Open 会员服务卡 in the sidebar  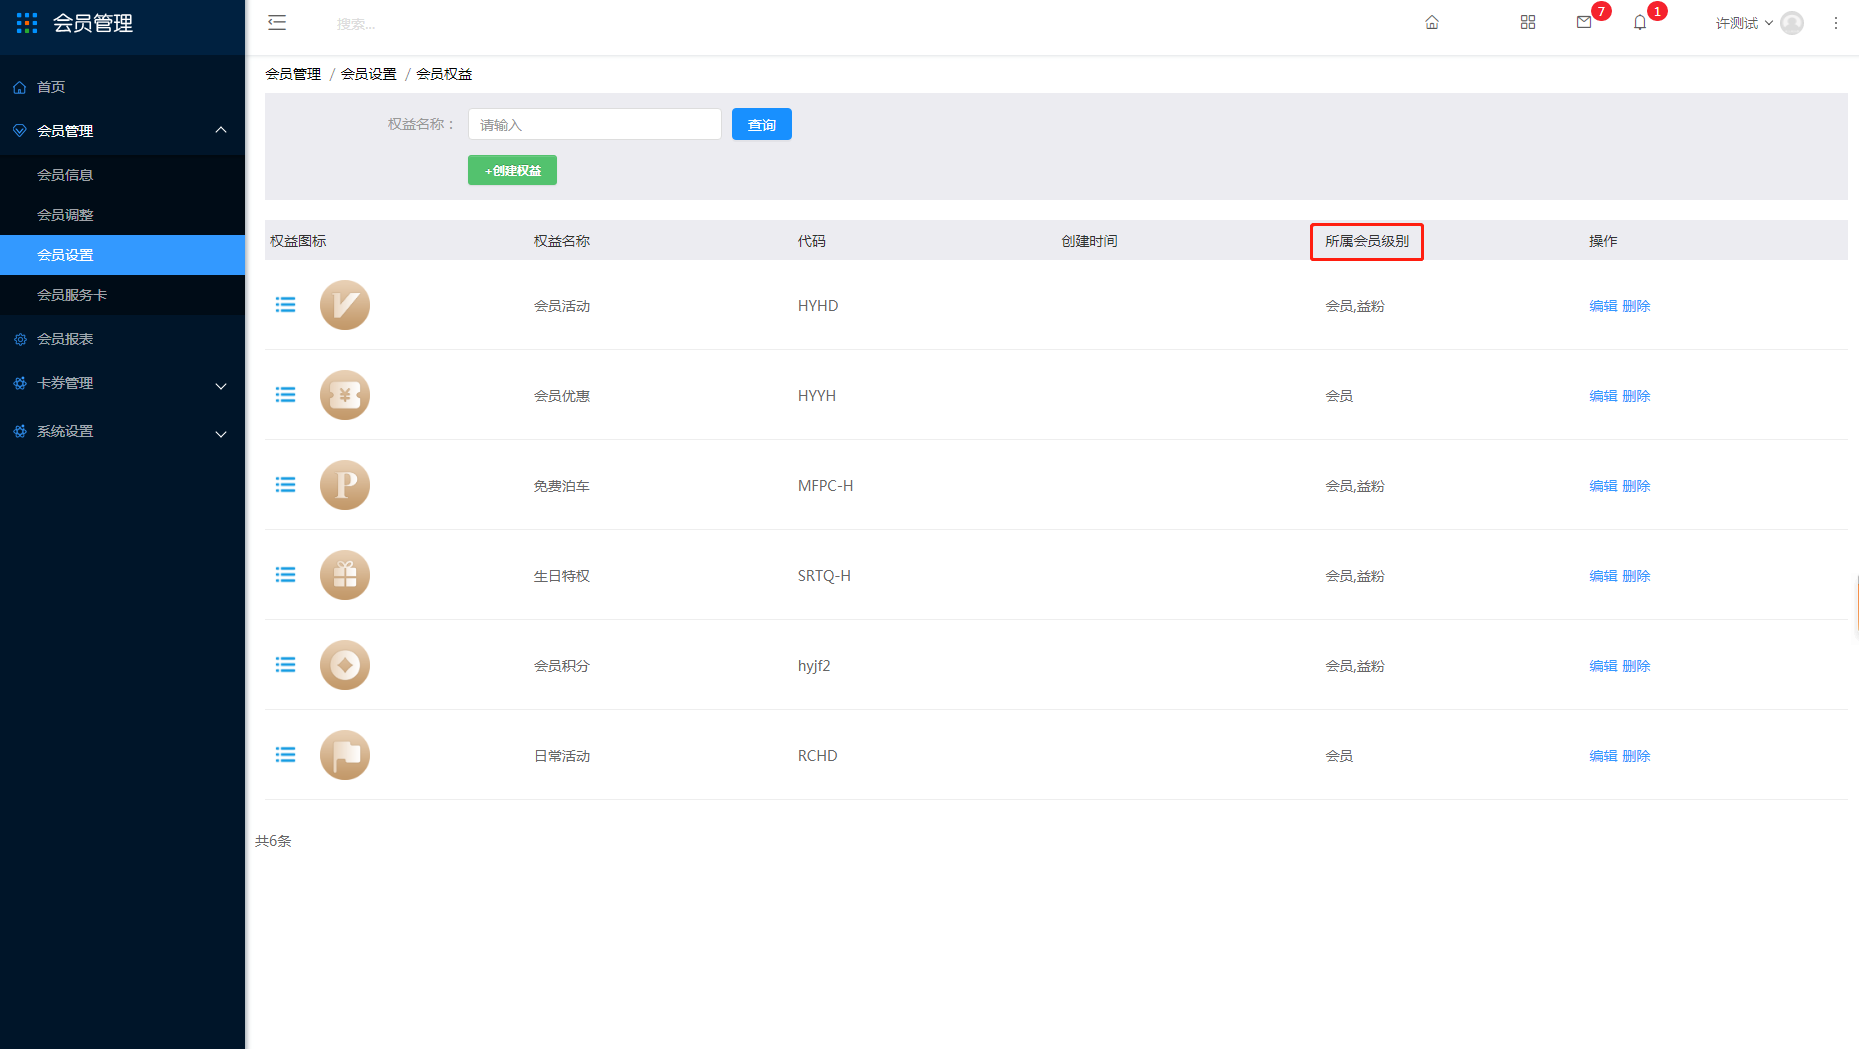point(122,295)
